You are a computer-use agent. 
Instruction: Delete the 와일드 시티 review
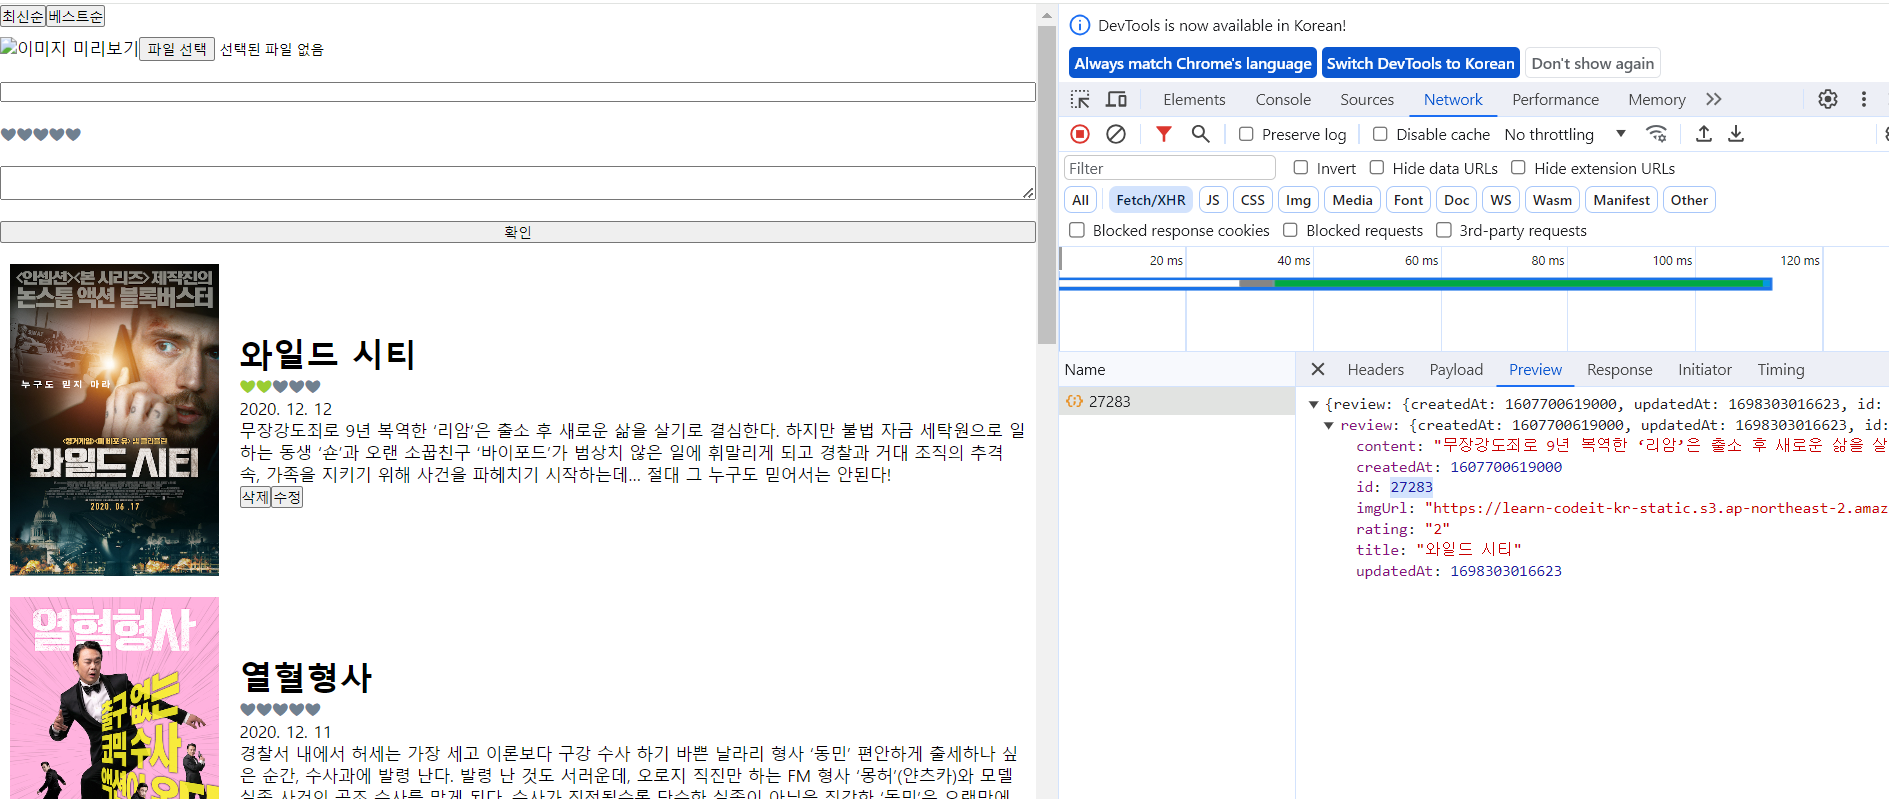pyautogui.click(x=255, y=497)
